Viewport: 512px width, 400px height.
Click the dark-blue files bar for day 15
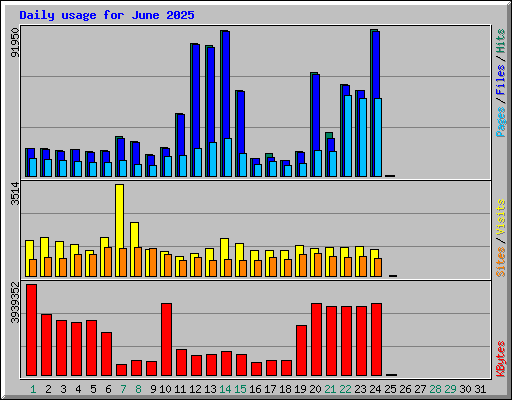[x=241, y=122]
